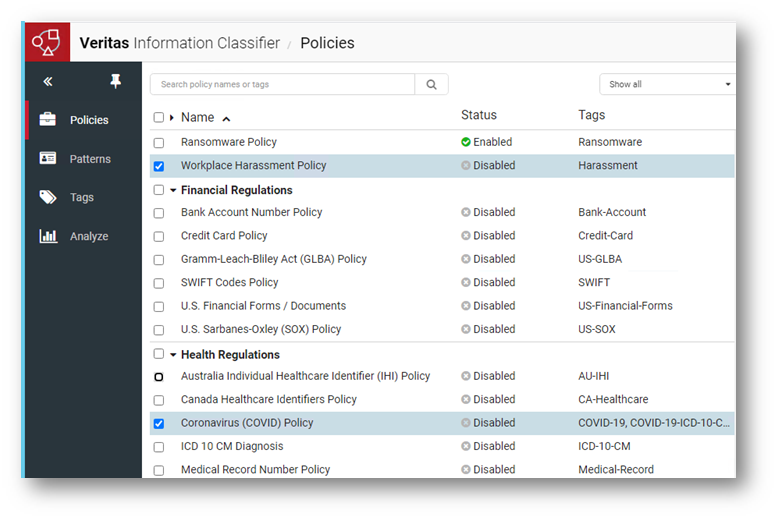Expand all groups using header arrow
Viewport: 778px width, 520px height.
(172, 118)
